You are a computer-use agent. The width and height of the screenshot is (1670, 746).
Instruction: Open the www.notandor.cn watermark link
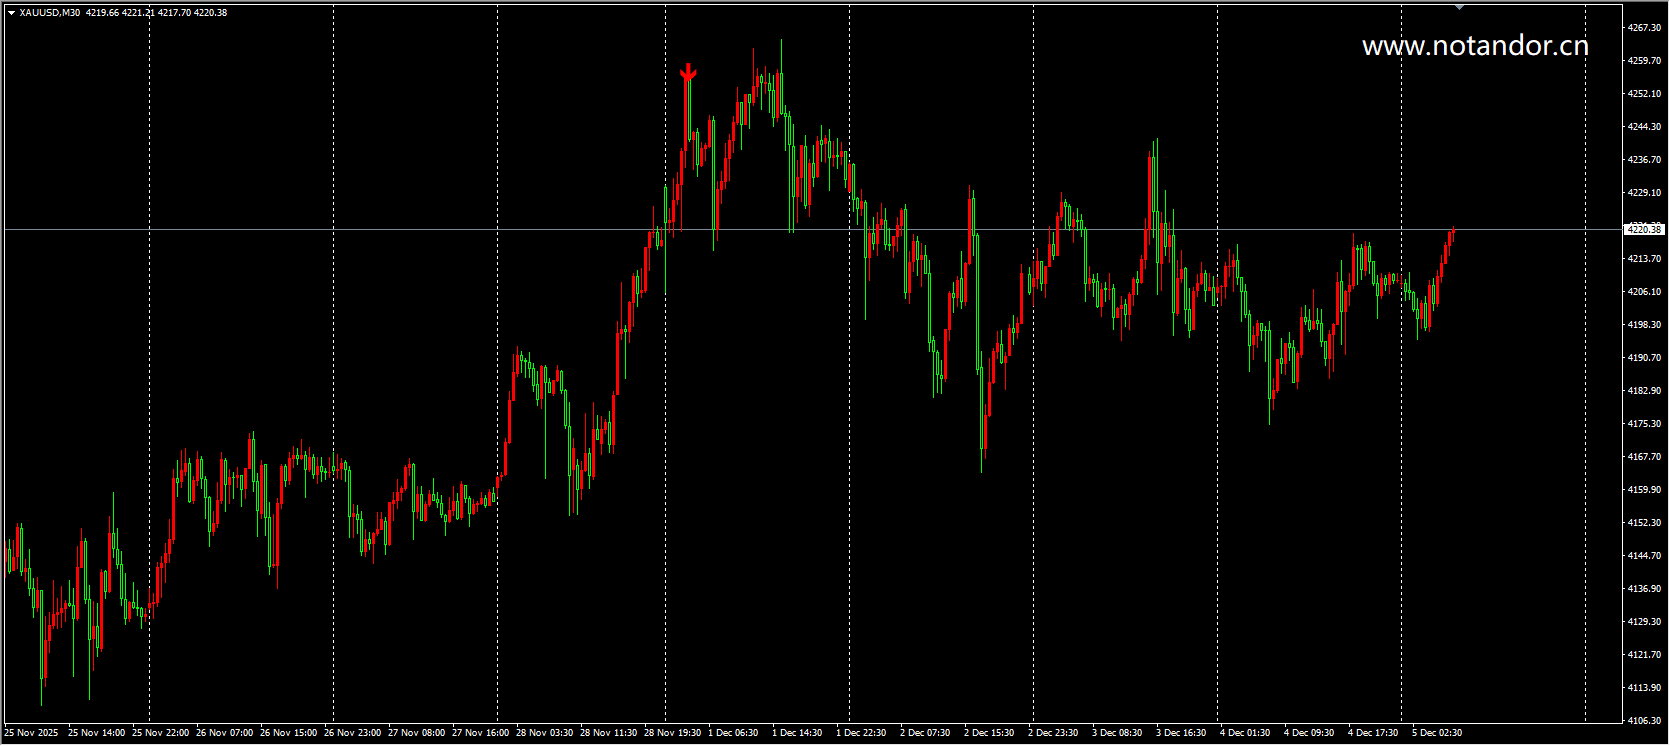[x=1475, y=45]
